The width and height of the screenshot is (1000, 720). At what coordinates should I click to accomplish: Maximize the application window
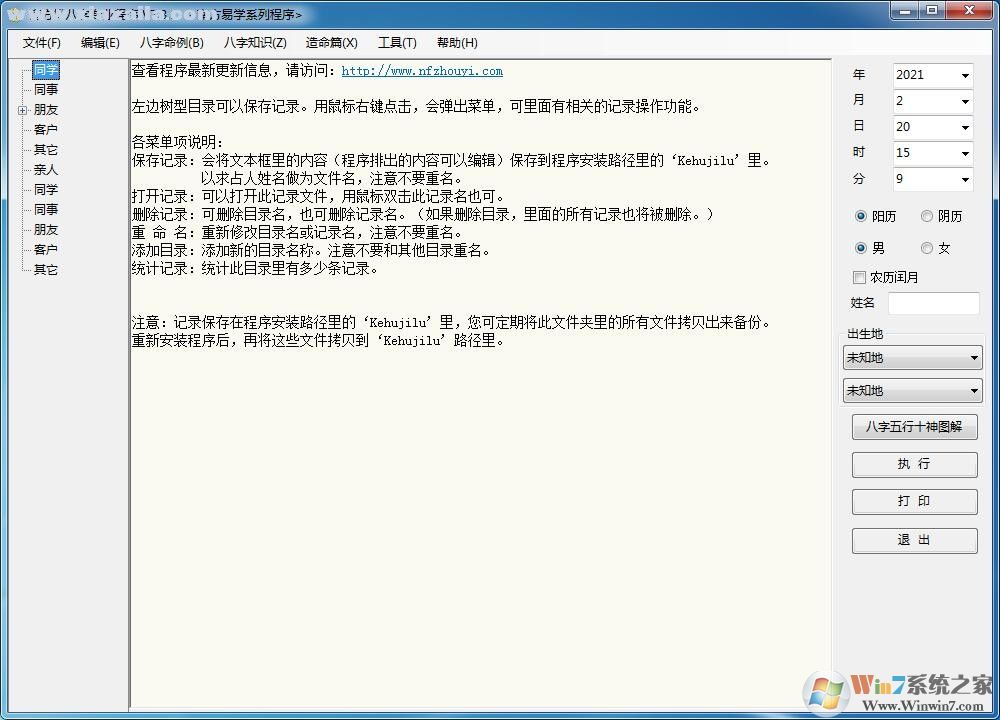[x=932, y=10]
